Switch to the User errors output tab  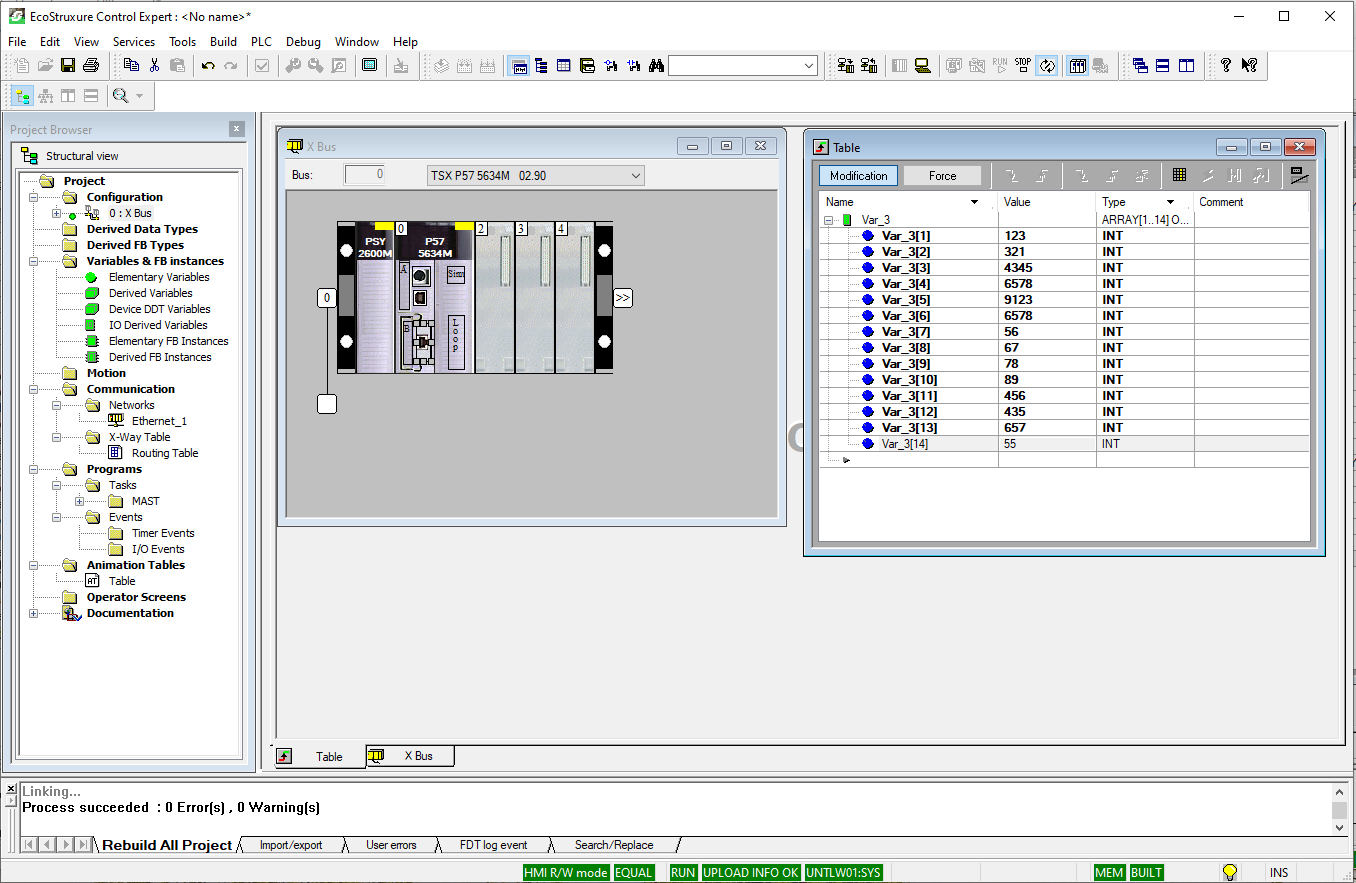pyautogui.click(x=391, y=845)
